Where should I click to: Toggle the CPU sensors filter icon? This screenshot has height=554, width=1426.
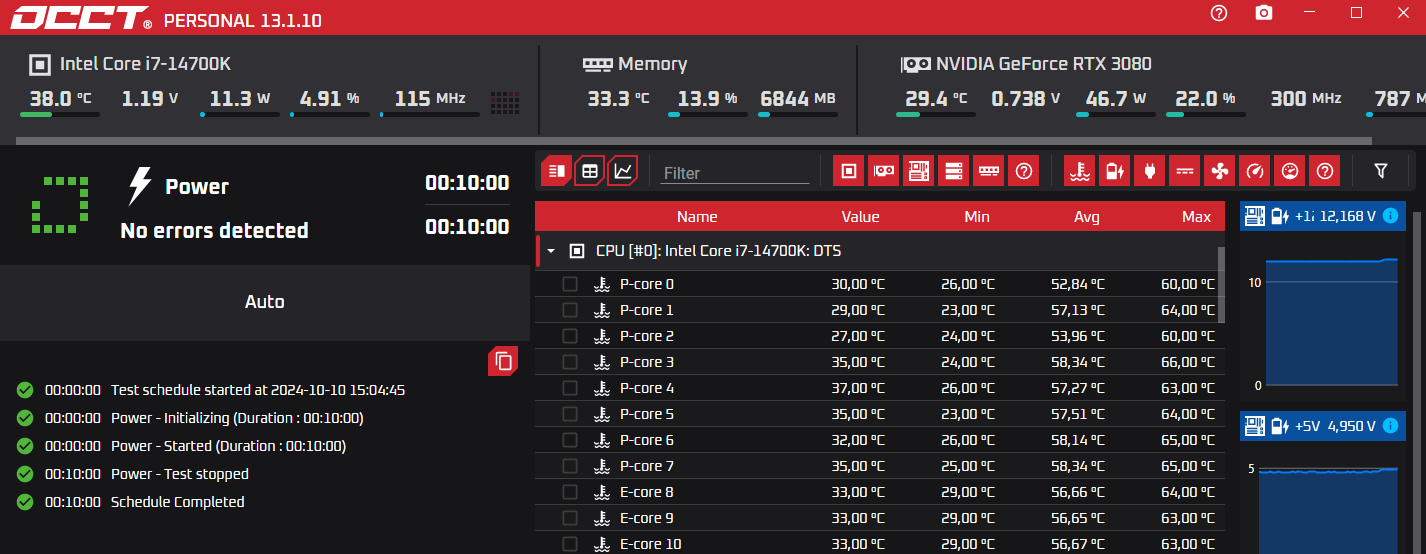[849, 171]
